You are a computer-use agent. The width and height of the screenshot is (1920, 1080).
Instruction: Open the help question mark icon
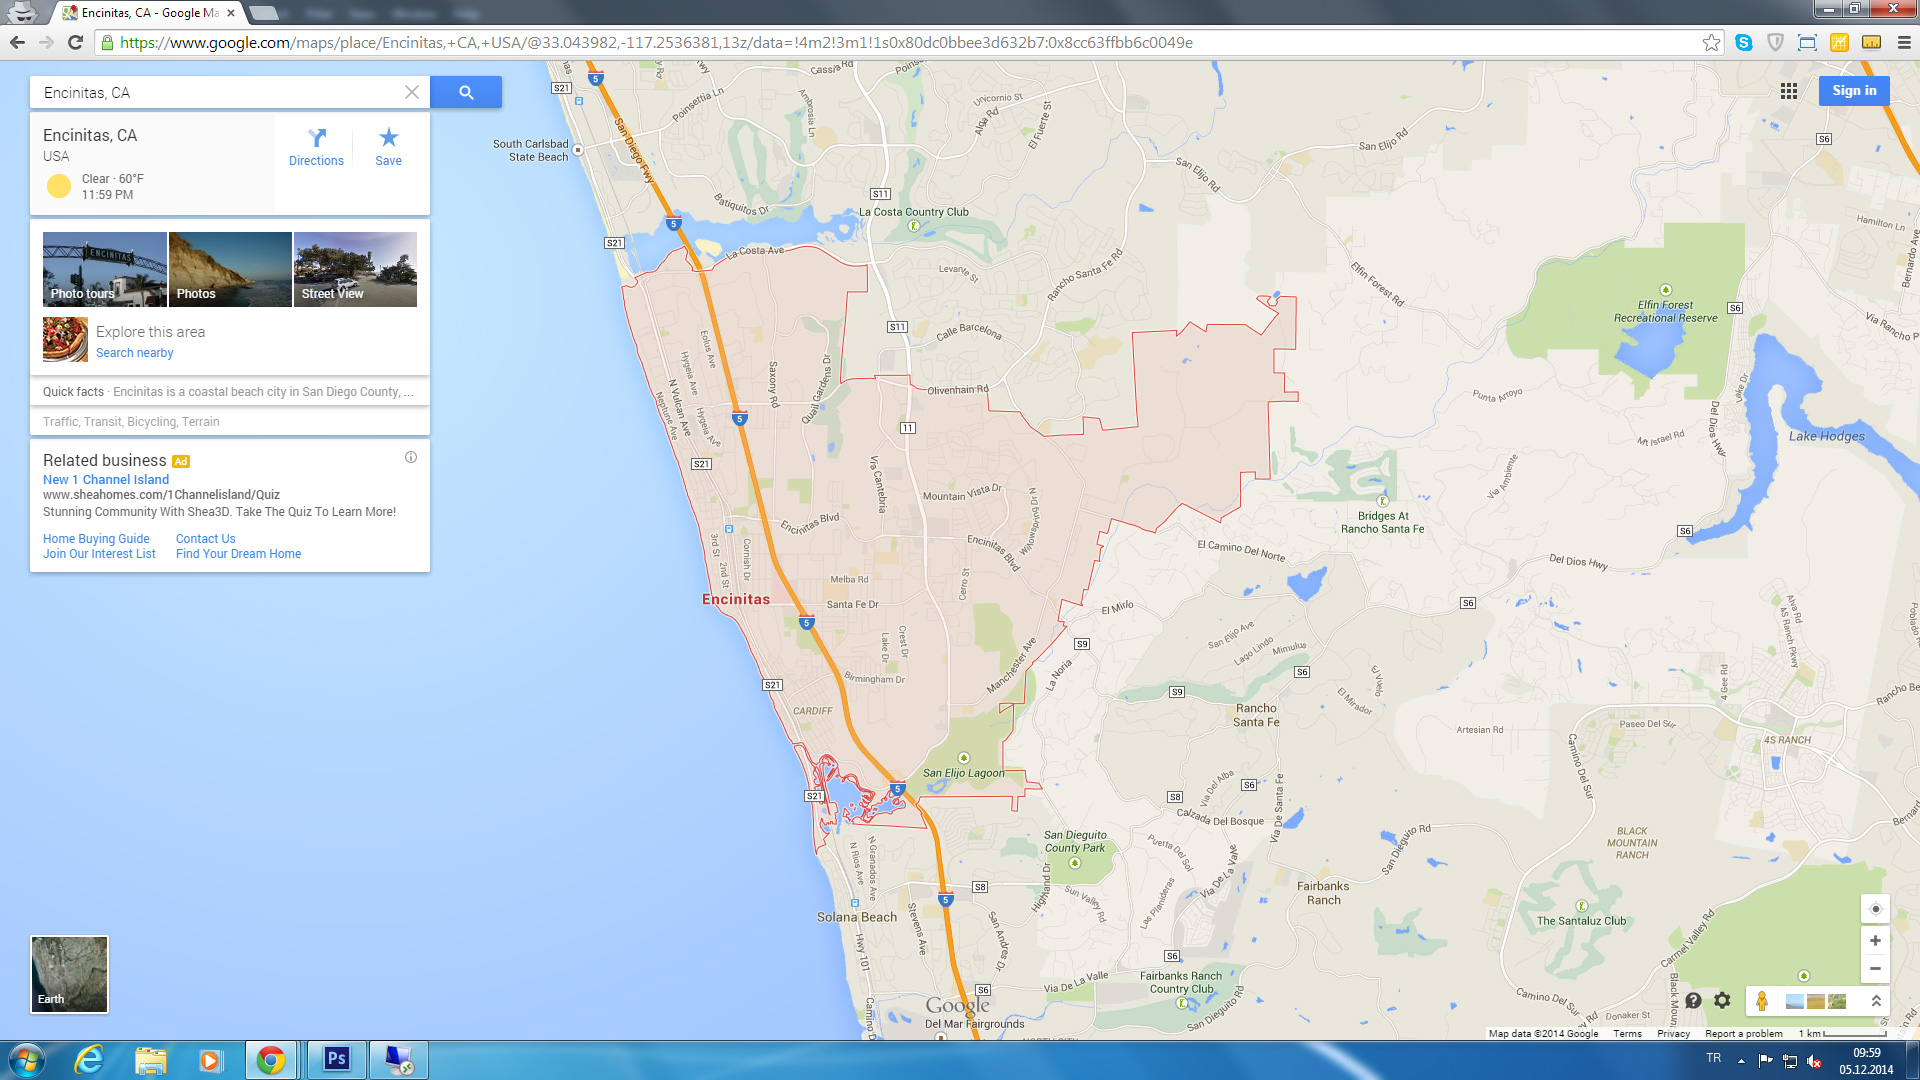click(x=1693, y=1001)
